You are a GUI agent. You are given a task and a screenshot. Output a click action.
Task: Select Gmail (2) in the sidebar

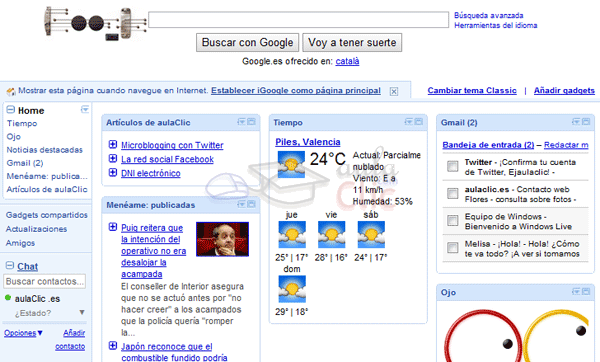tap(25, 163)
